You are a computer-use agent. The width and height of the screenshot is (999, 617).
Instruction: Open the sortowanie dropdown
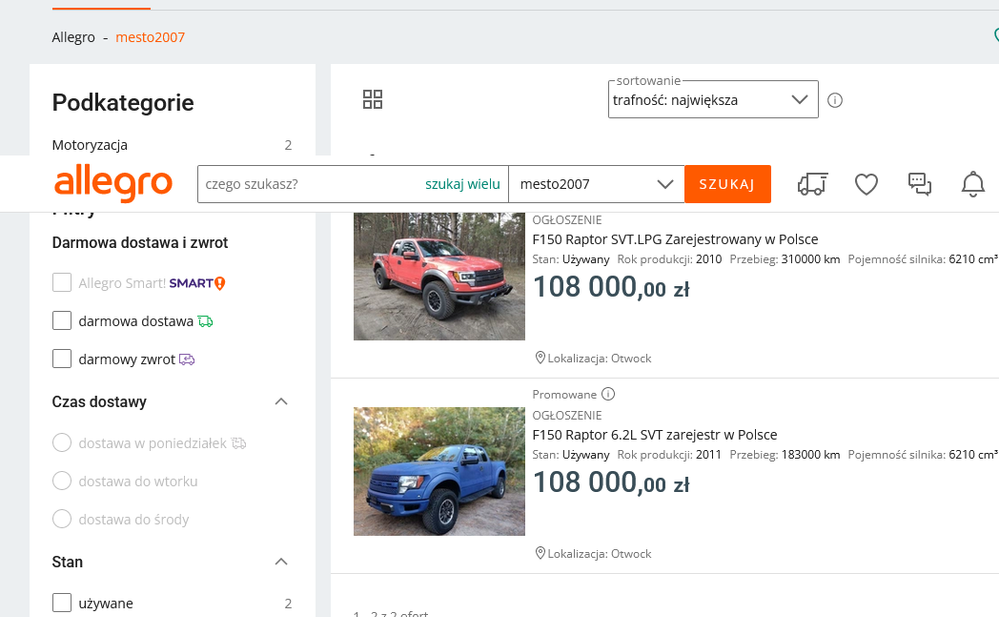(712, 100)
